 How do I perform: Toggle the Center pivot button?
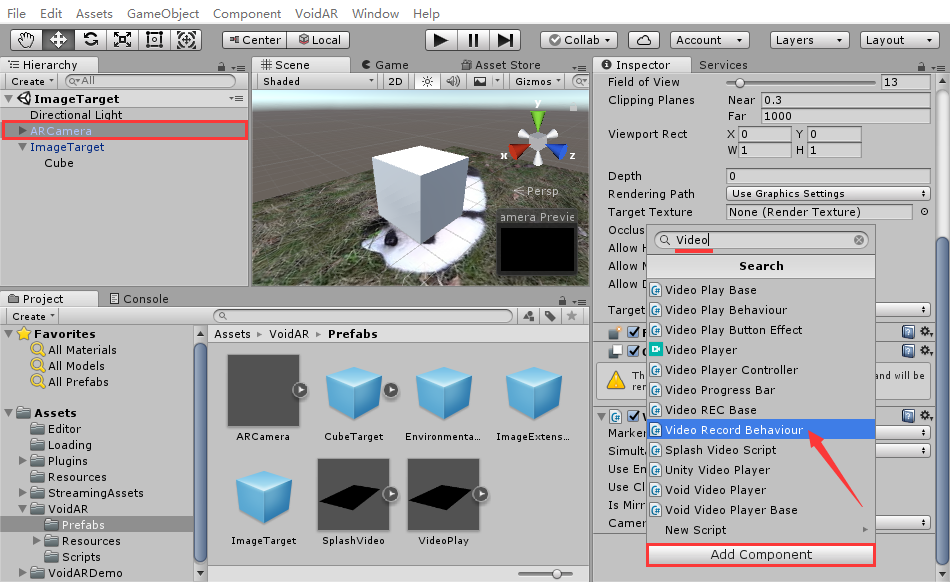pyautogui.click(x=255, y=40)
